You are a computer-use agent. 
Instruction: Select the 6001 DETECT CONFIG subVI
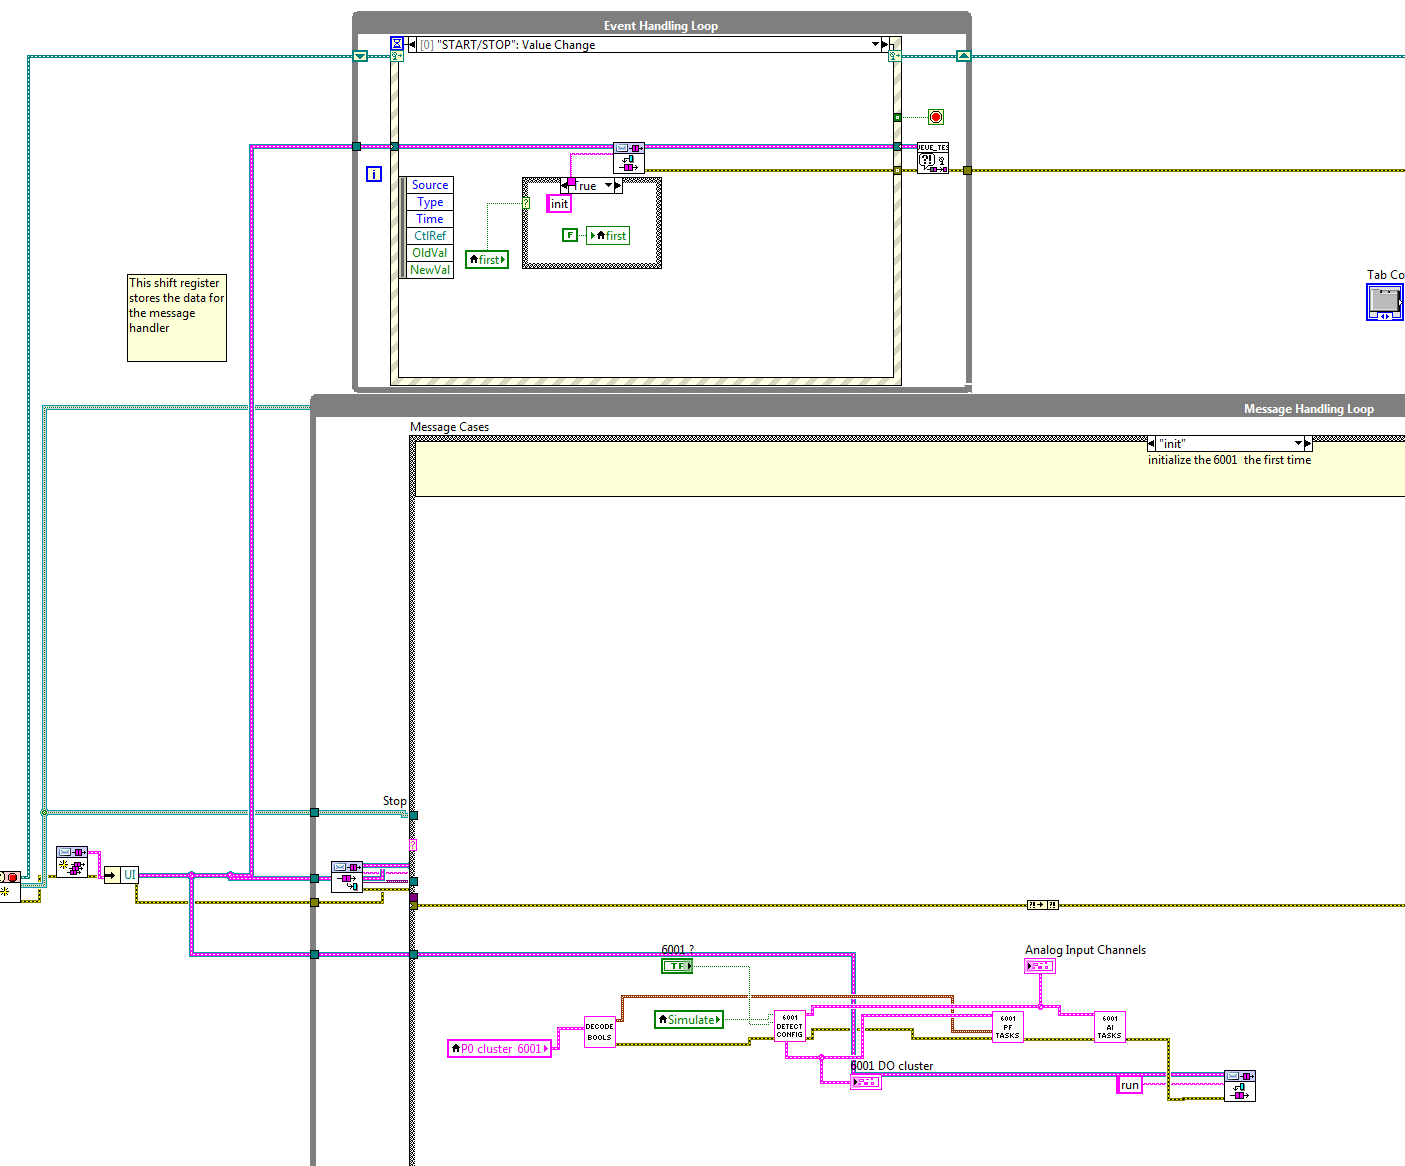click(789, 1027)
